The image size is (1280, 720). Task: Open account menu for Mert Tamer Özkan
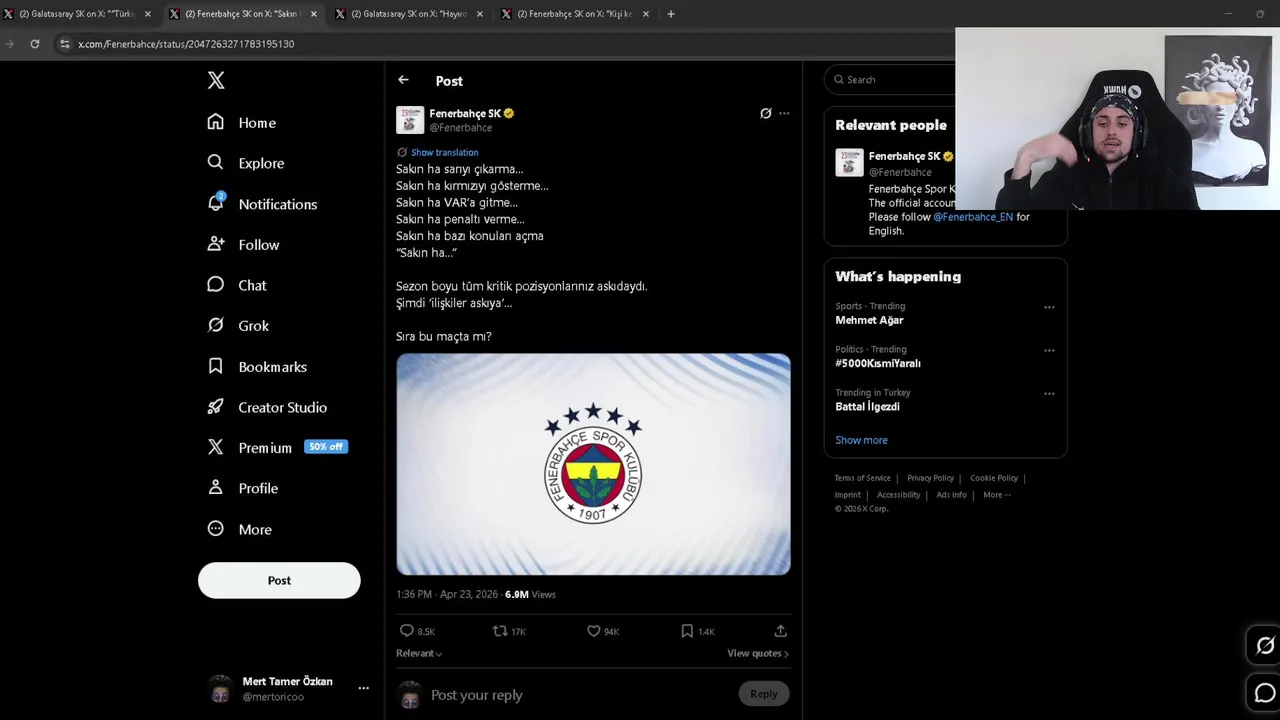289,688
